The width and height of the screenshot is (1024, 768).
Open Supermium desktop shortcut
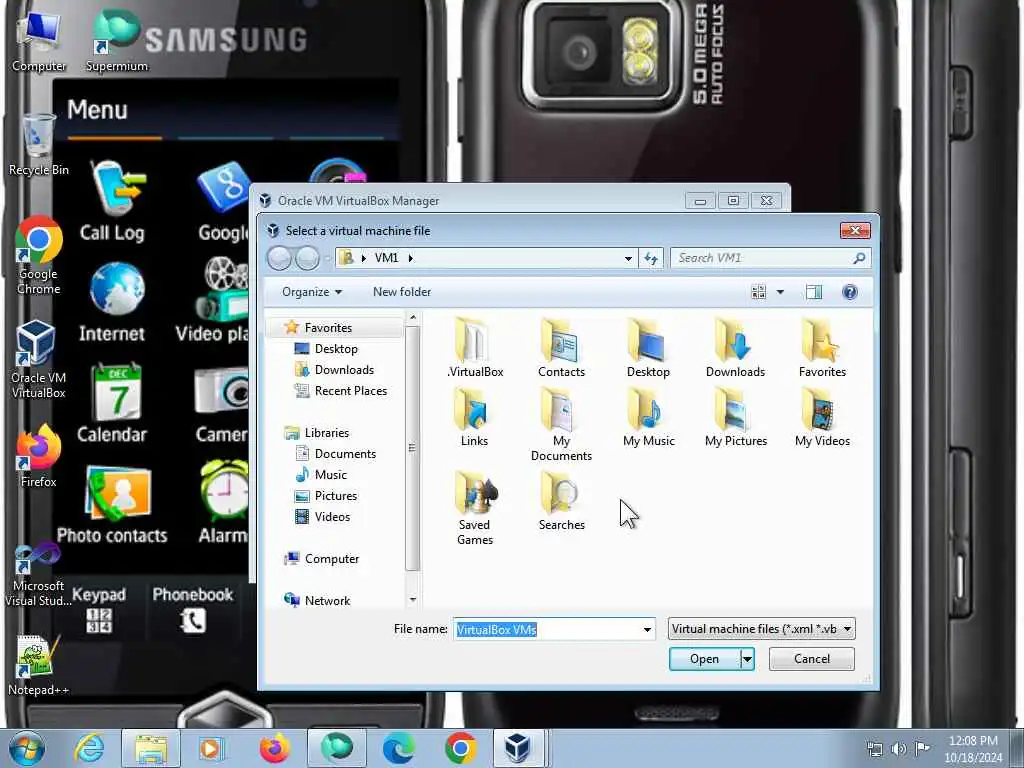point(117,41)
